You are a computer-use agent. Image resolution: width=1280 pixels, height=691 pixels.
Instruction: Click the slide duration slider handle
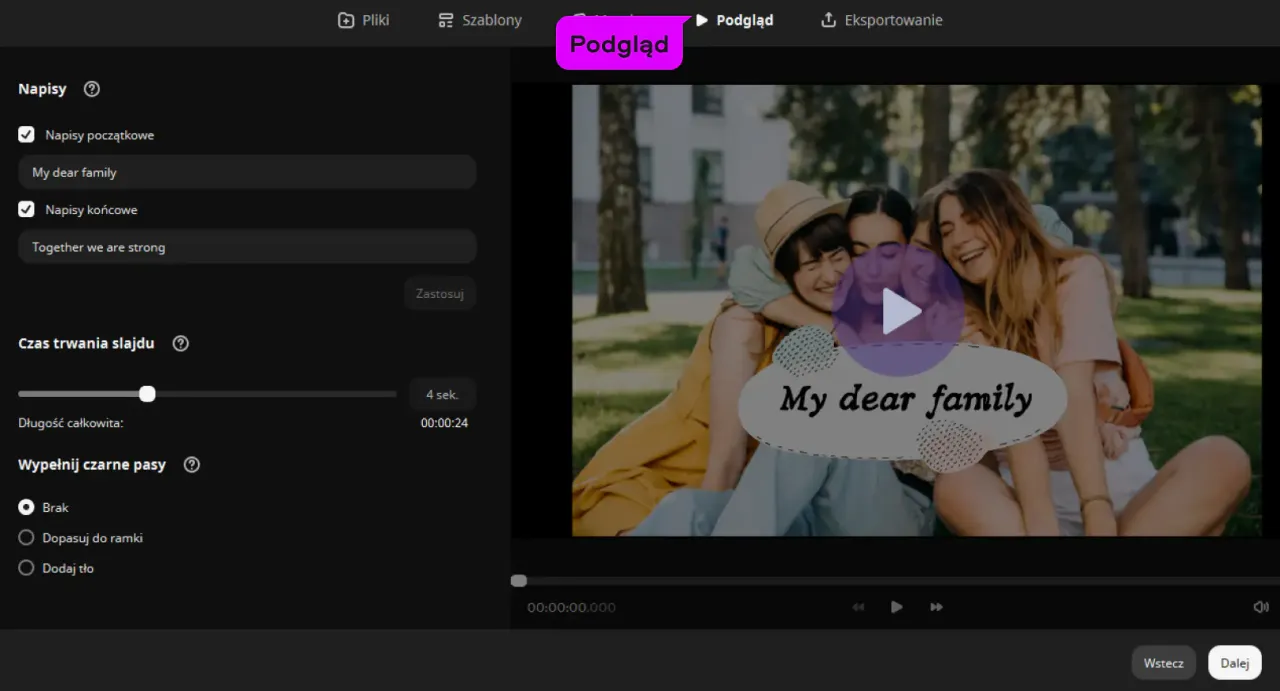point(147,394)
